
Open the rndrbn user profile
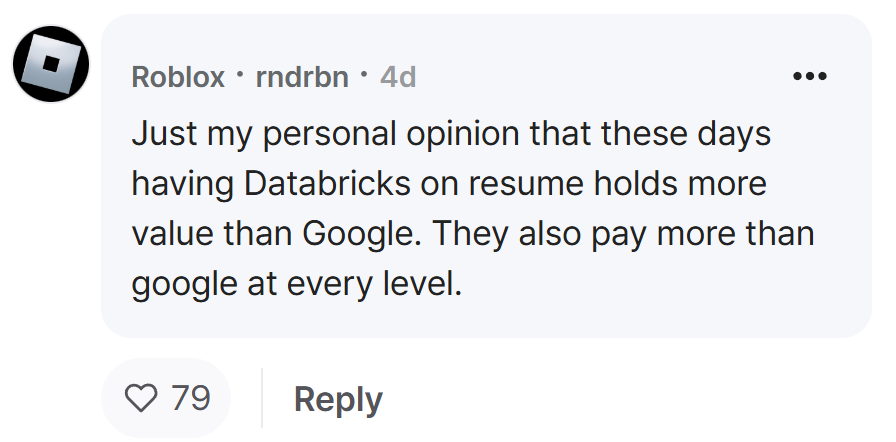tap(302, 77)
